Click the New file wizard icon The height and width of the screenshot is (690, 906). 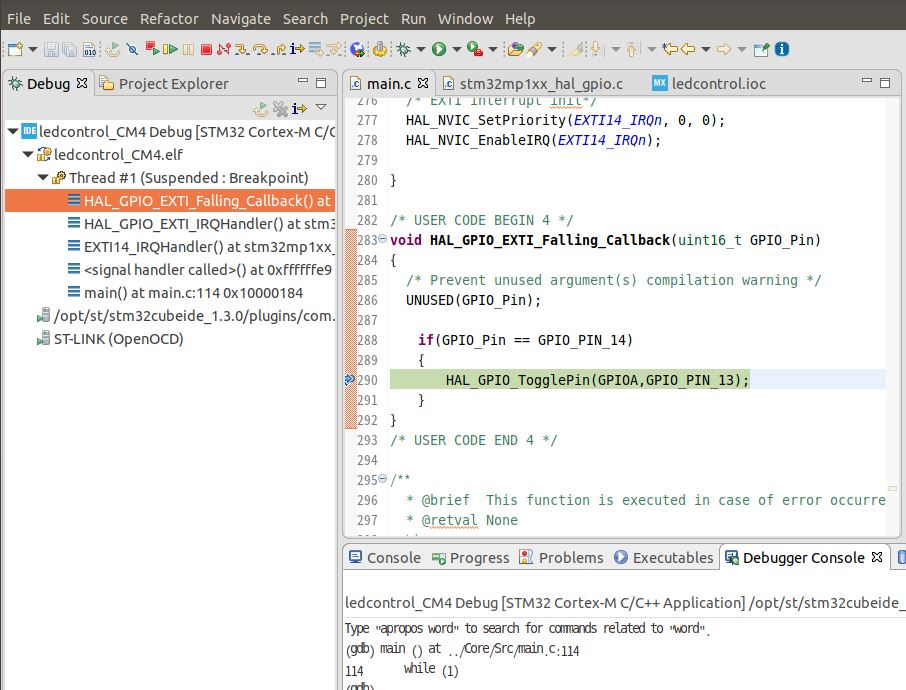pos(16,49)
